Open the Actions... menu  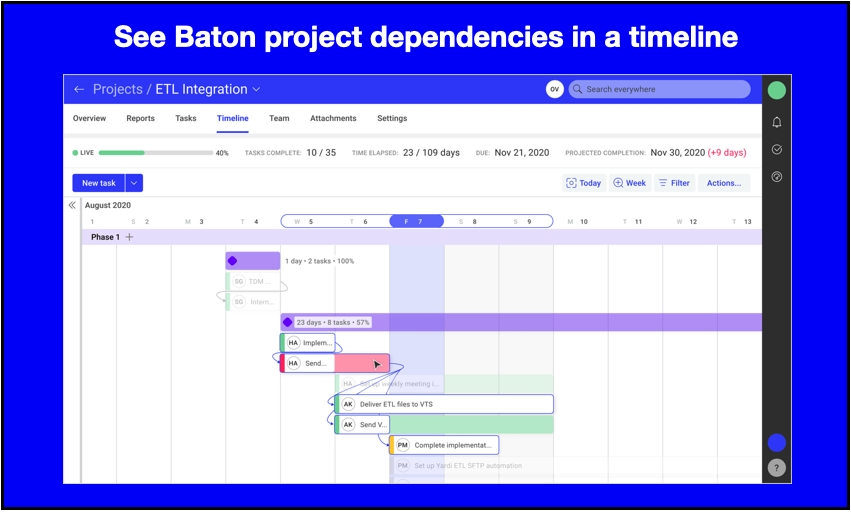click(x=724, y=183)
